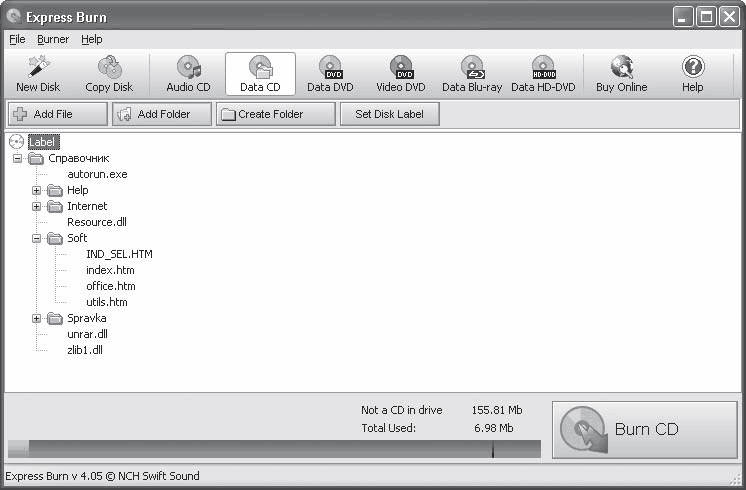The height and width of the screenshot is (490, 746).
Task: Open the File menu
Action: coord(17,39)
